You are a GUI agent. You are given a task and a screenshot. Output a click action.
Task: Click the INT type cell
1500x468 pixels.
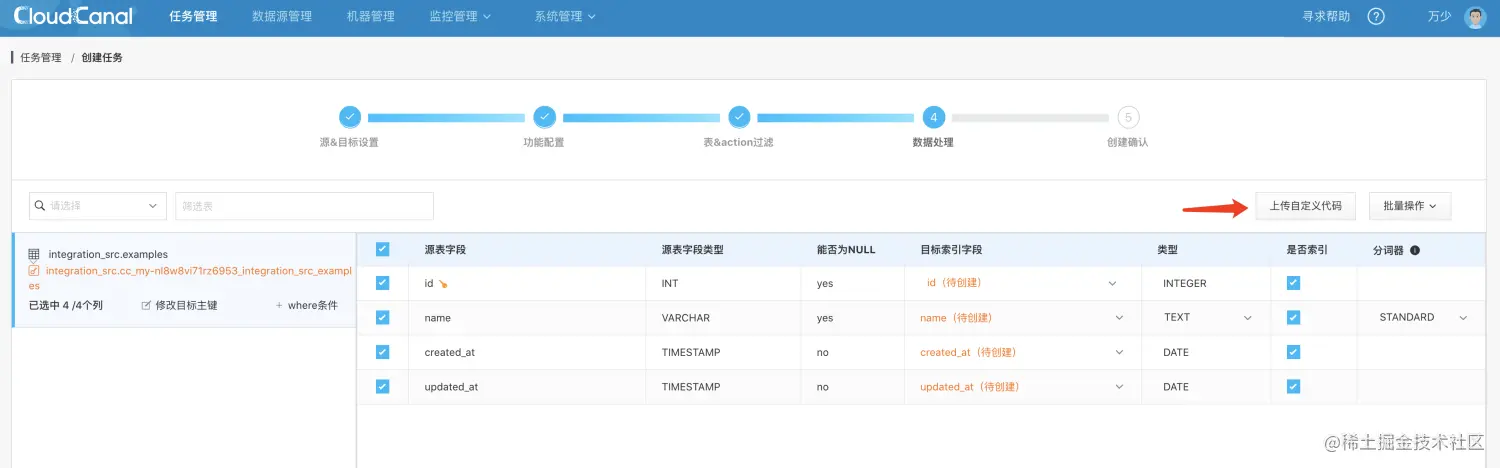click(670, 284)
